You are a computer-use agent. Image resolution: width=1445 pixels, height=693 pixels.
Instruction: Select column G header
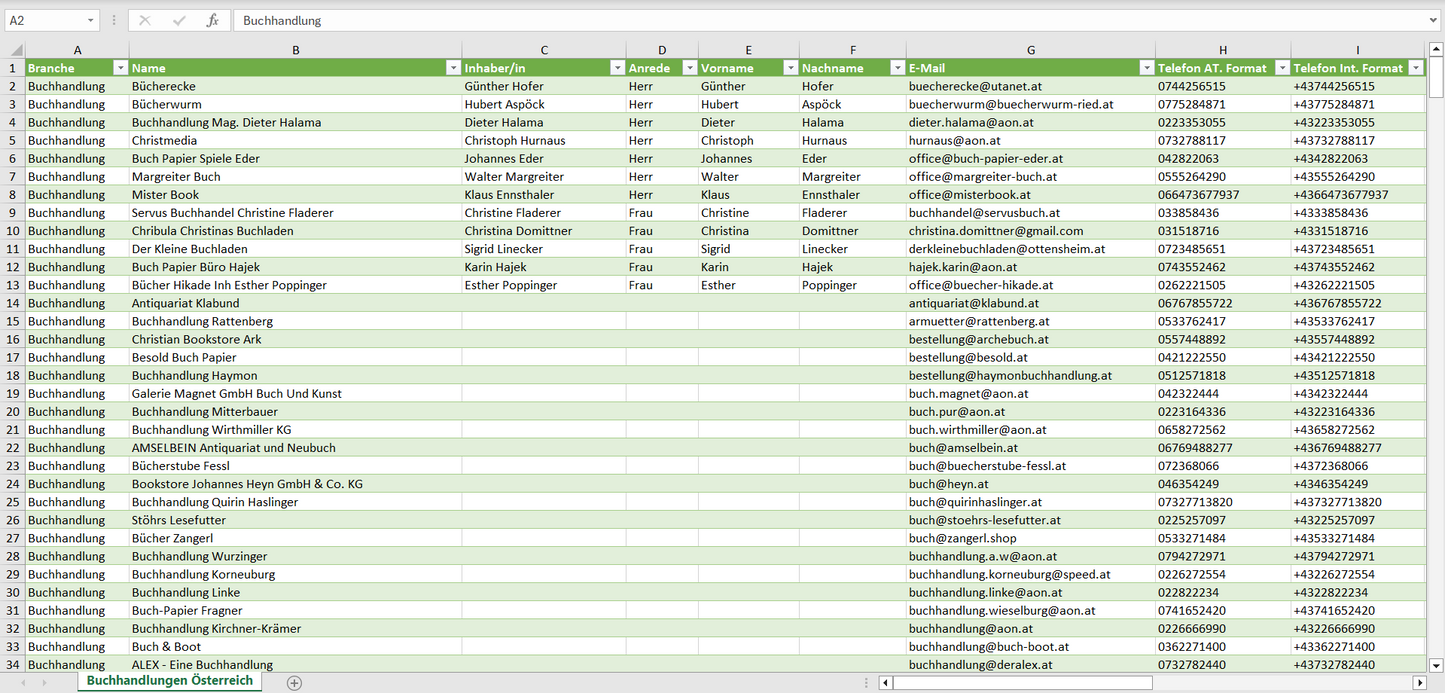pos(1030,50)
